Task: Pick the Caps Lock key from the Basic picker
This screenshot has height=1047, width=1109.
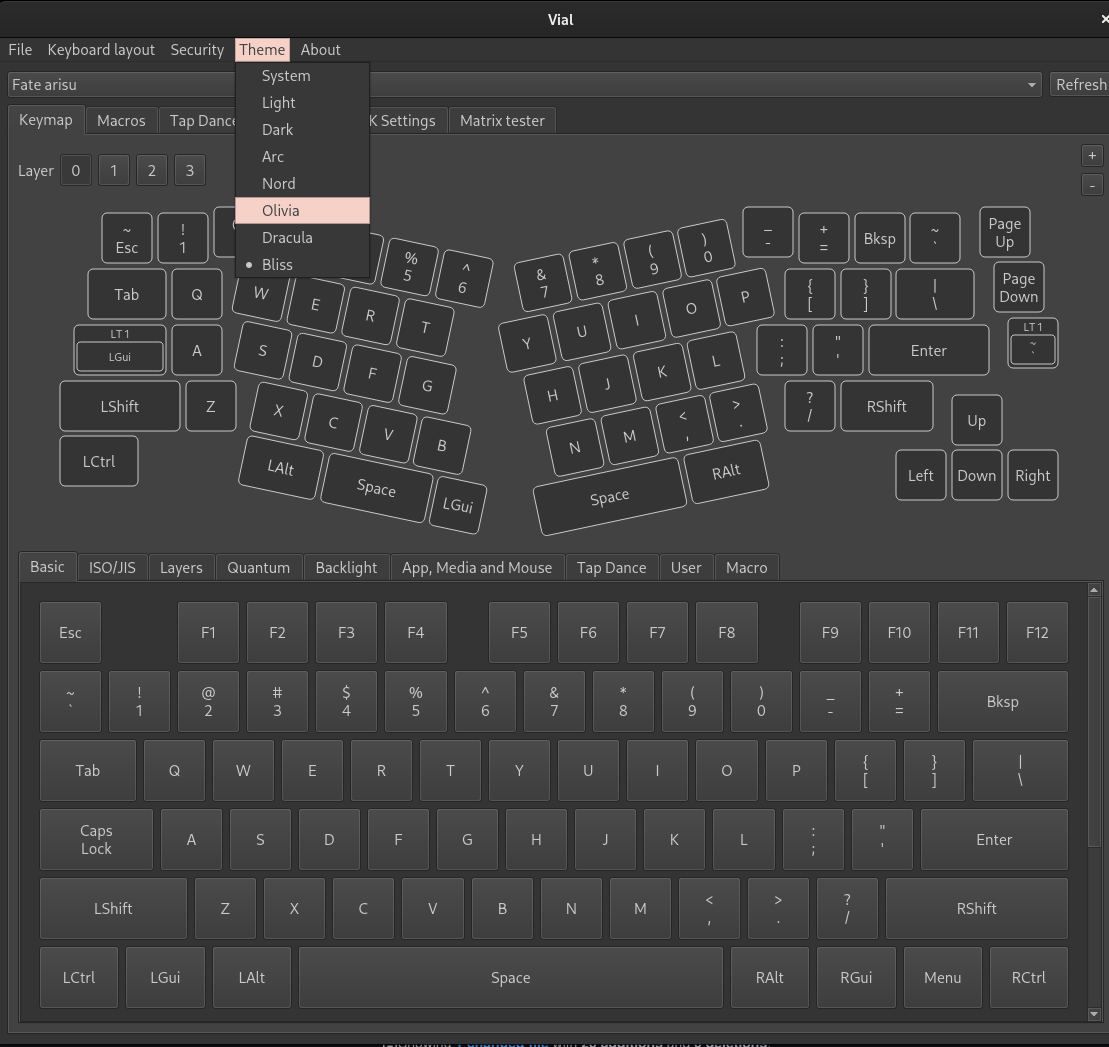Action: click(x=95, y=839)
